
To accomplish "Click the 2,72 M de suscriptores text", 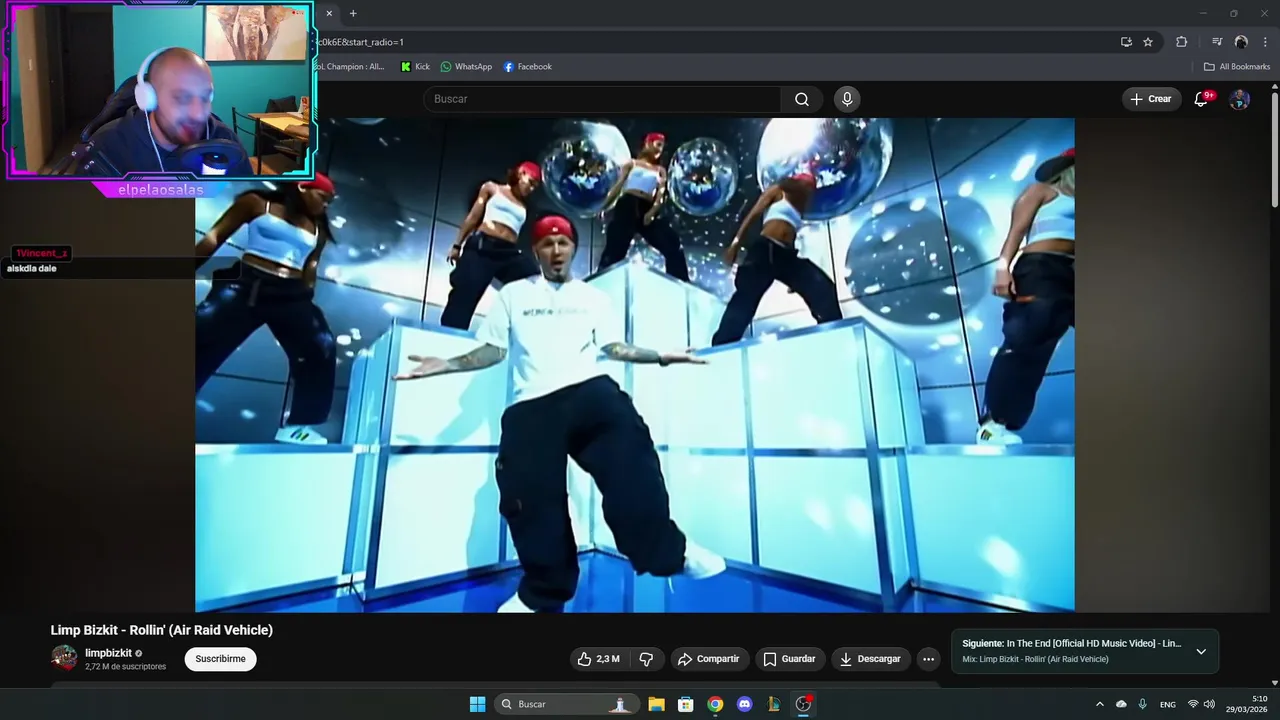I will [x=126, y=666].
